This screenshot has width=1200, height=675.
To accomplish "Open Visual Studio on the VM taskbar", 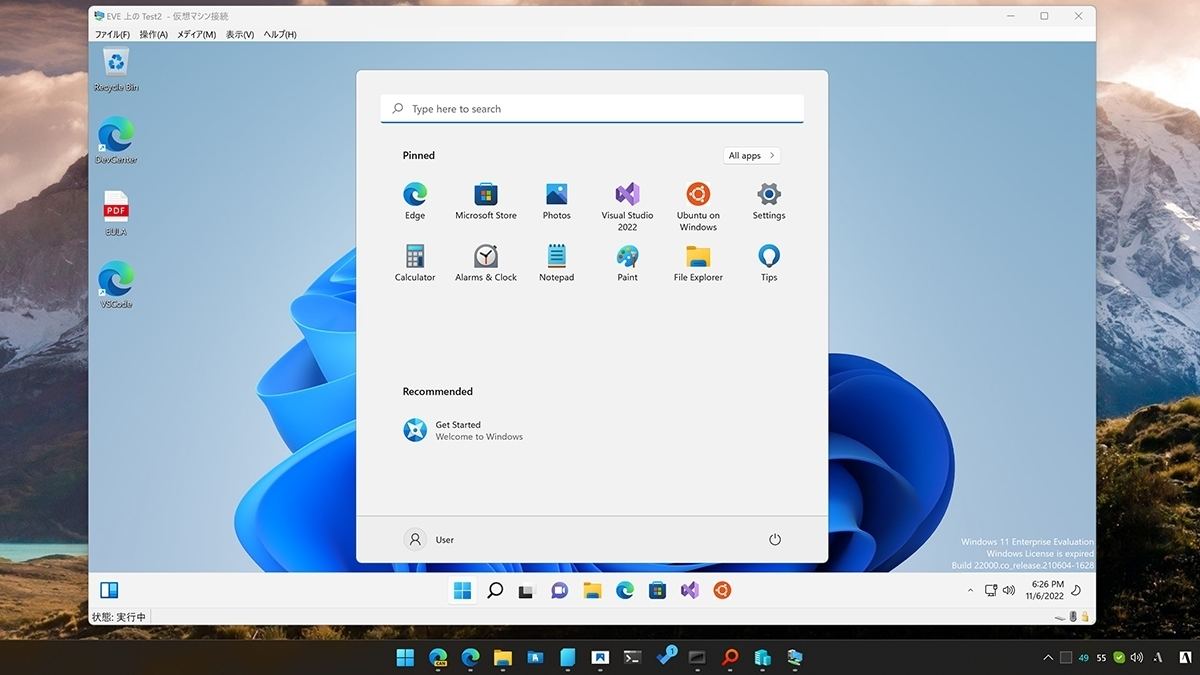I will [x=690, y=590].
